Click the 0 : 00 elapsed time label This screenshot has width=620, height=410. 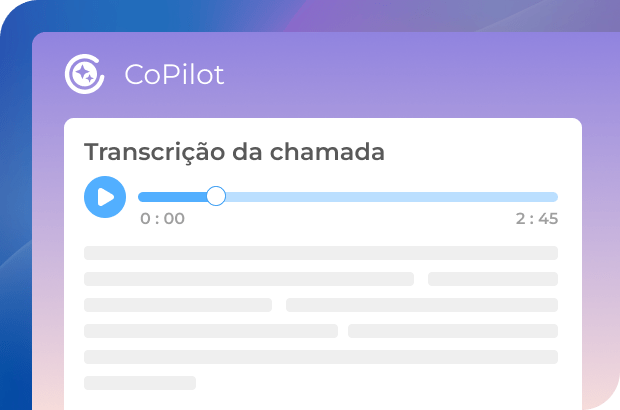click(162, 219)
